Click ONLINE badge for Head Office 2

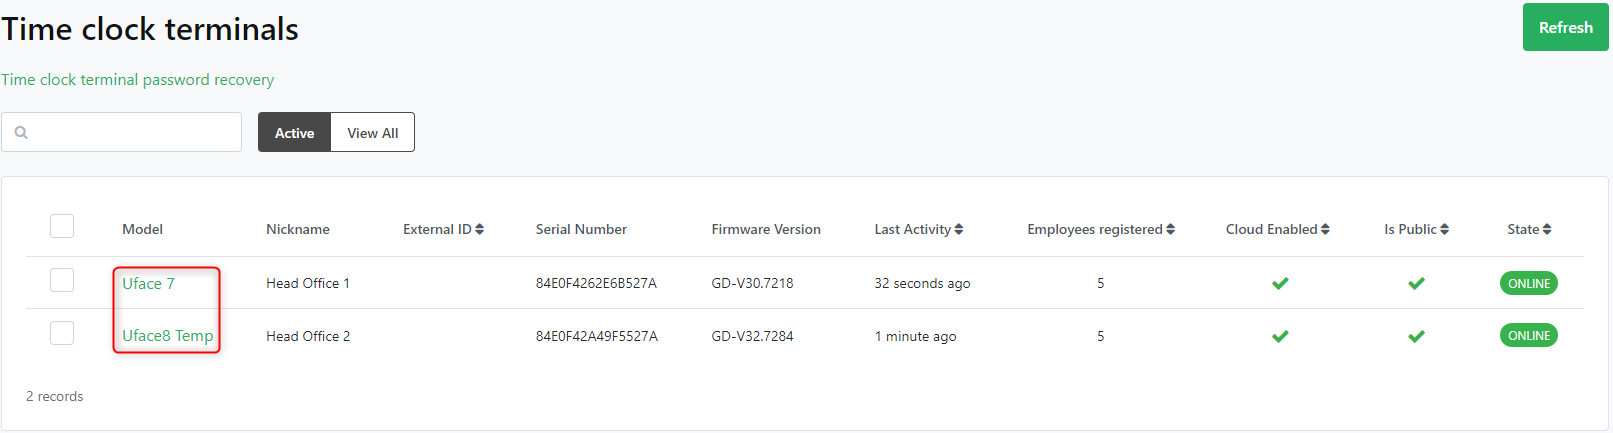click(x=1528, y=336)
